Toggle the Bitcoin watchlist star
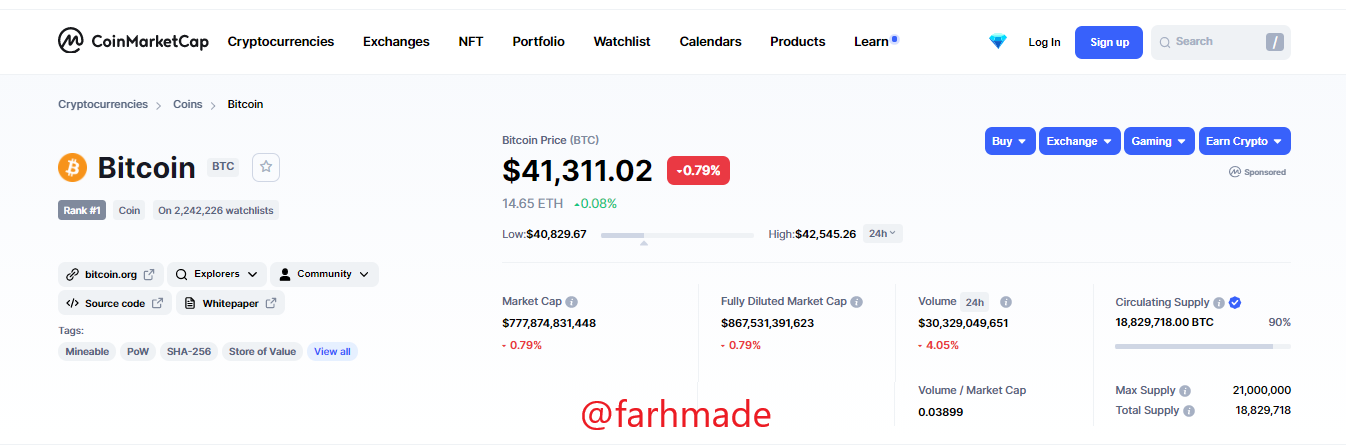 coord(266,167)
